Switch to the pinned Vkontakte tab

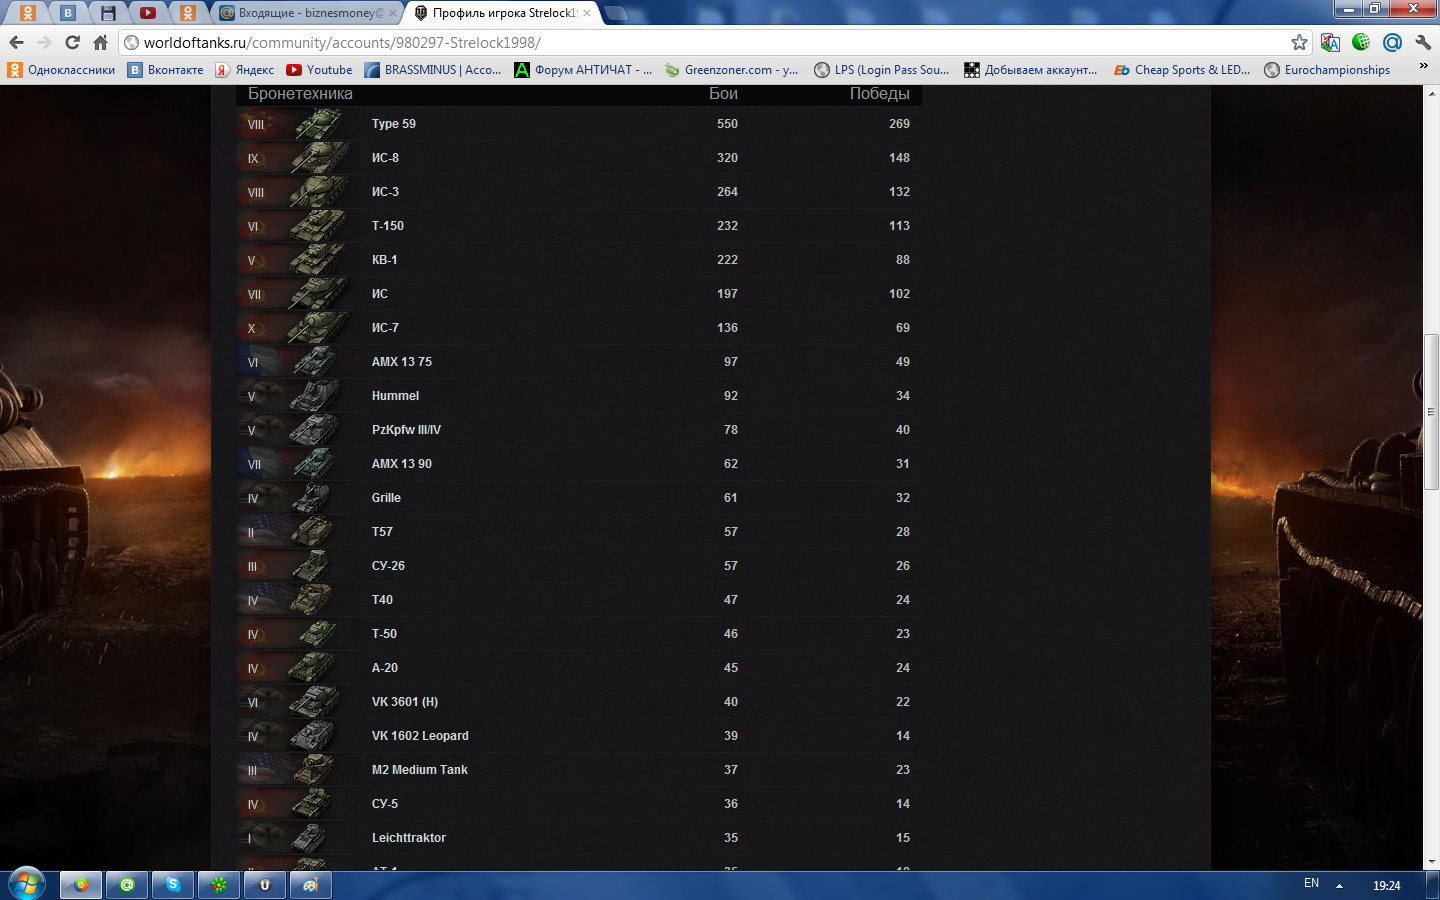(68, 13)
